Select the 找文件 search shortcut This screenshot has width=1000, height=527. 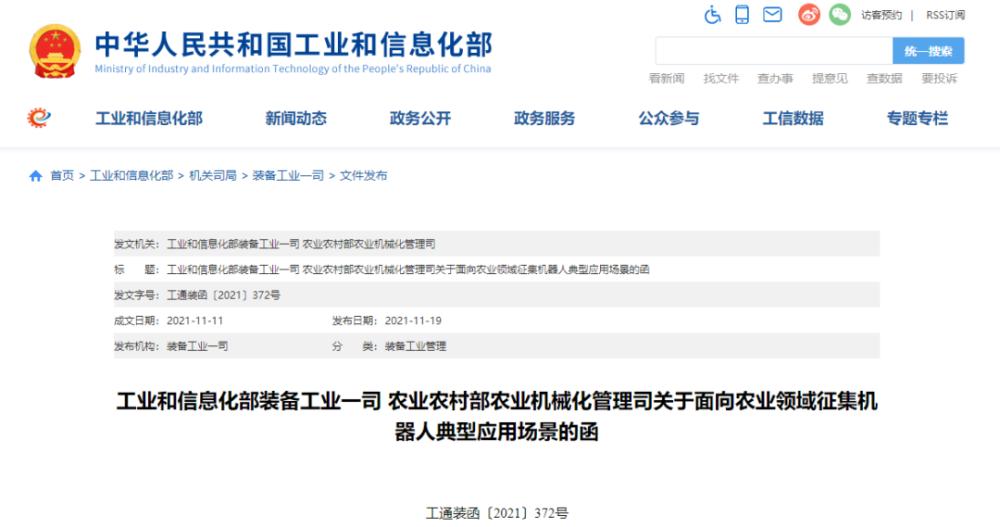point(721,78)
